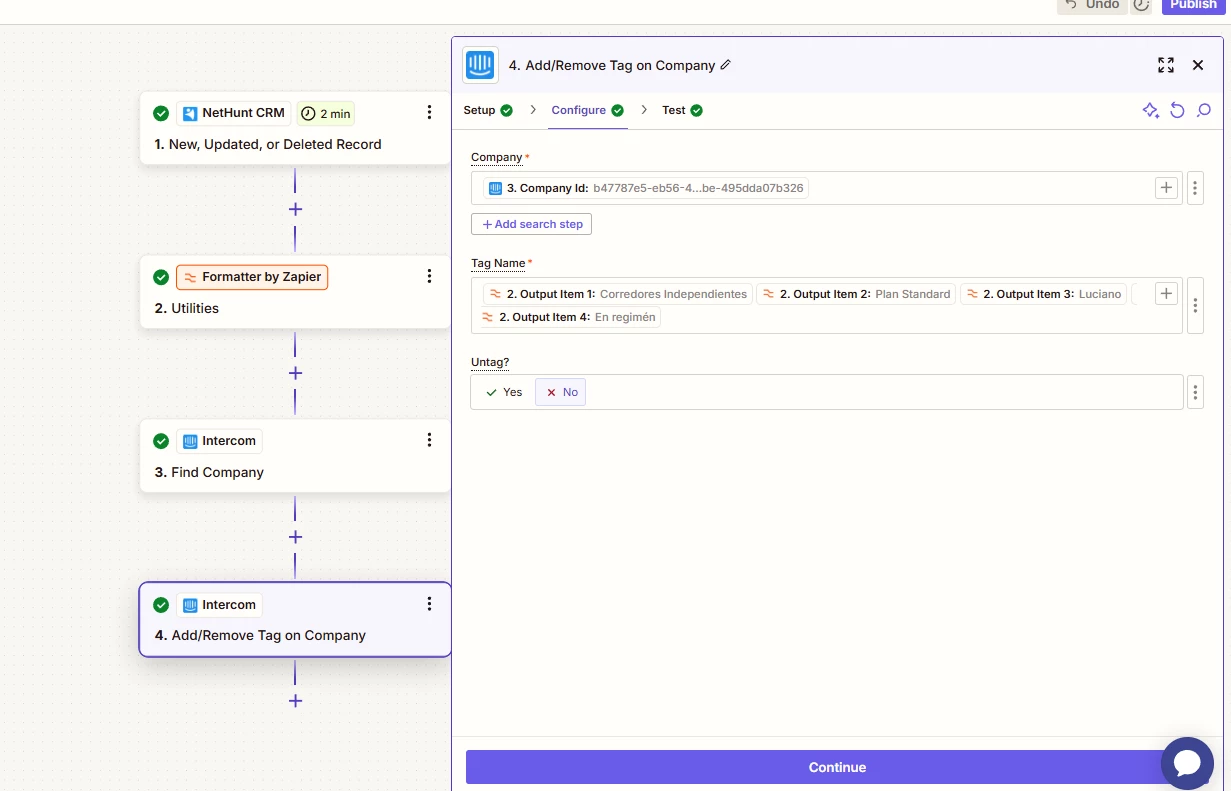1231x791 pixels.
Task: Select step 3 Find Company
Action: (x=295, y=456)
